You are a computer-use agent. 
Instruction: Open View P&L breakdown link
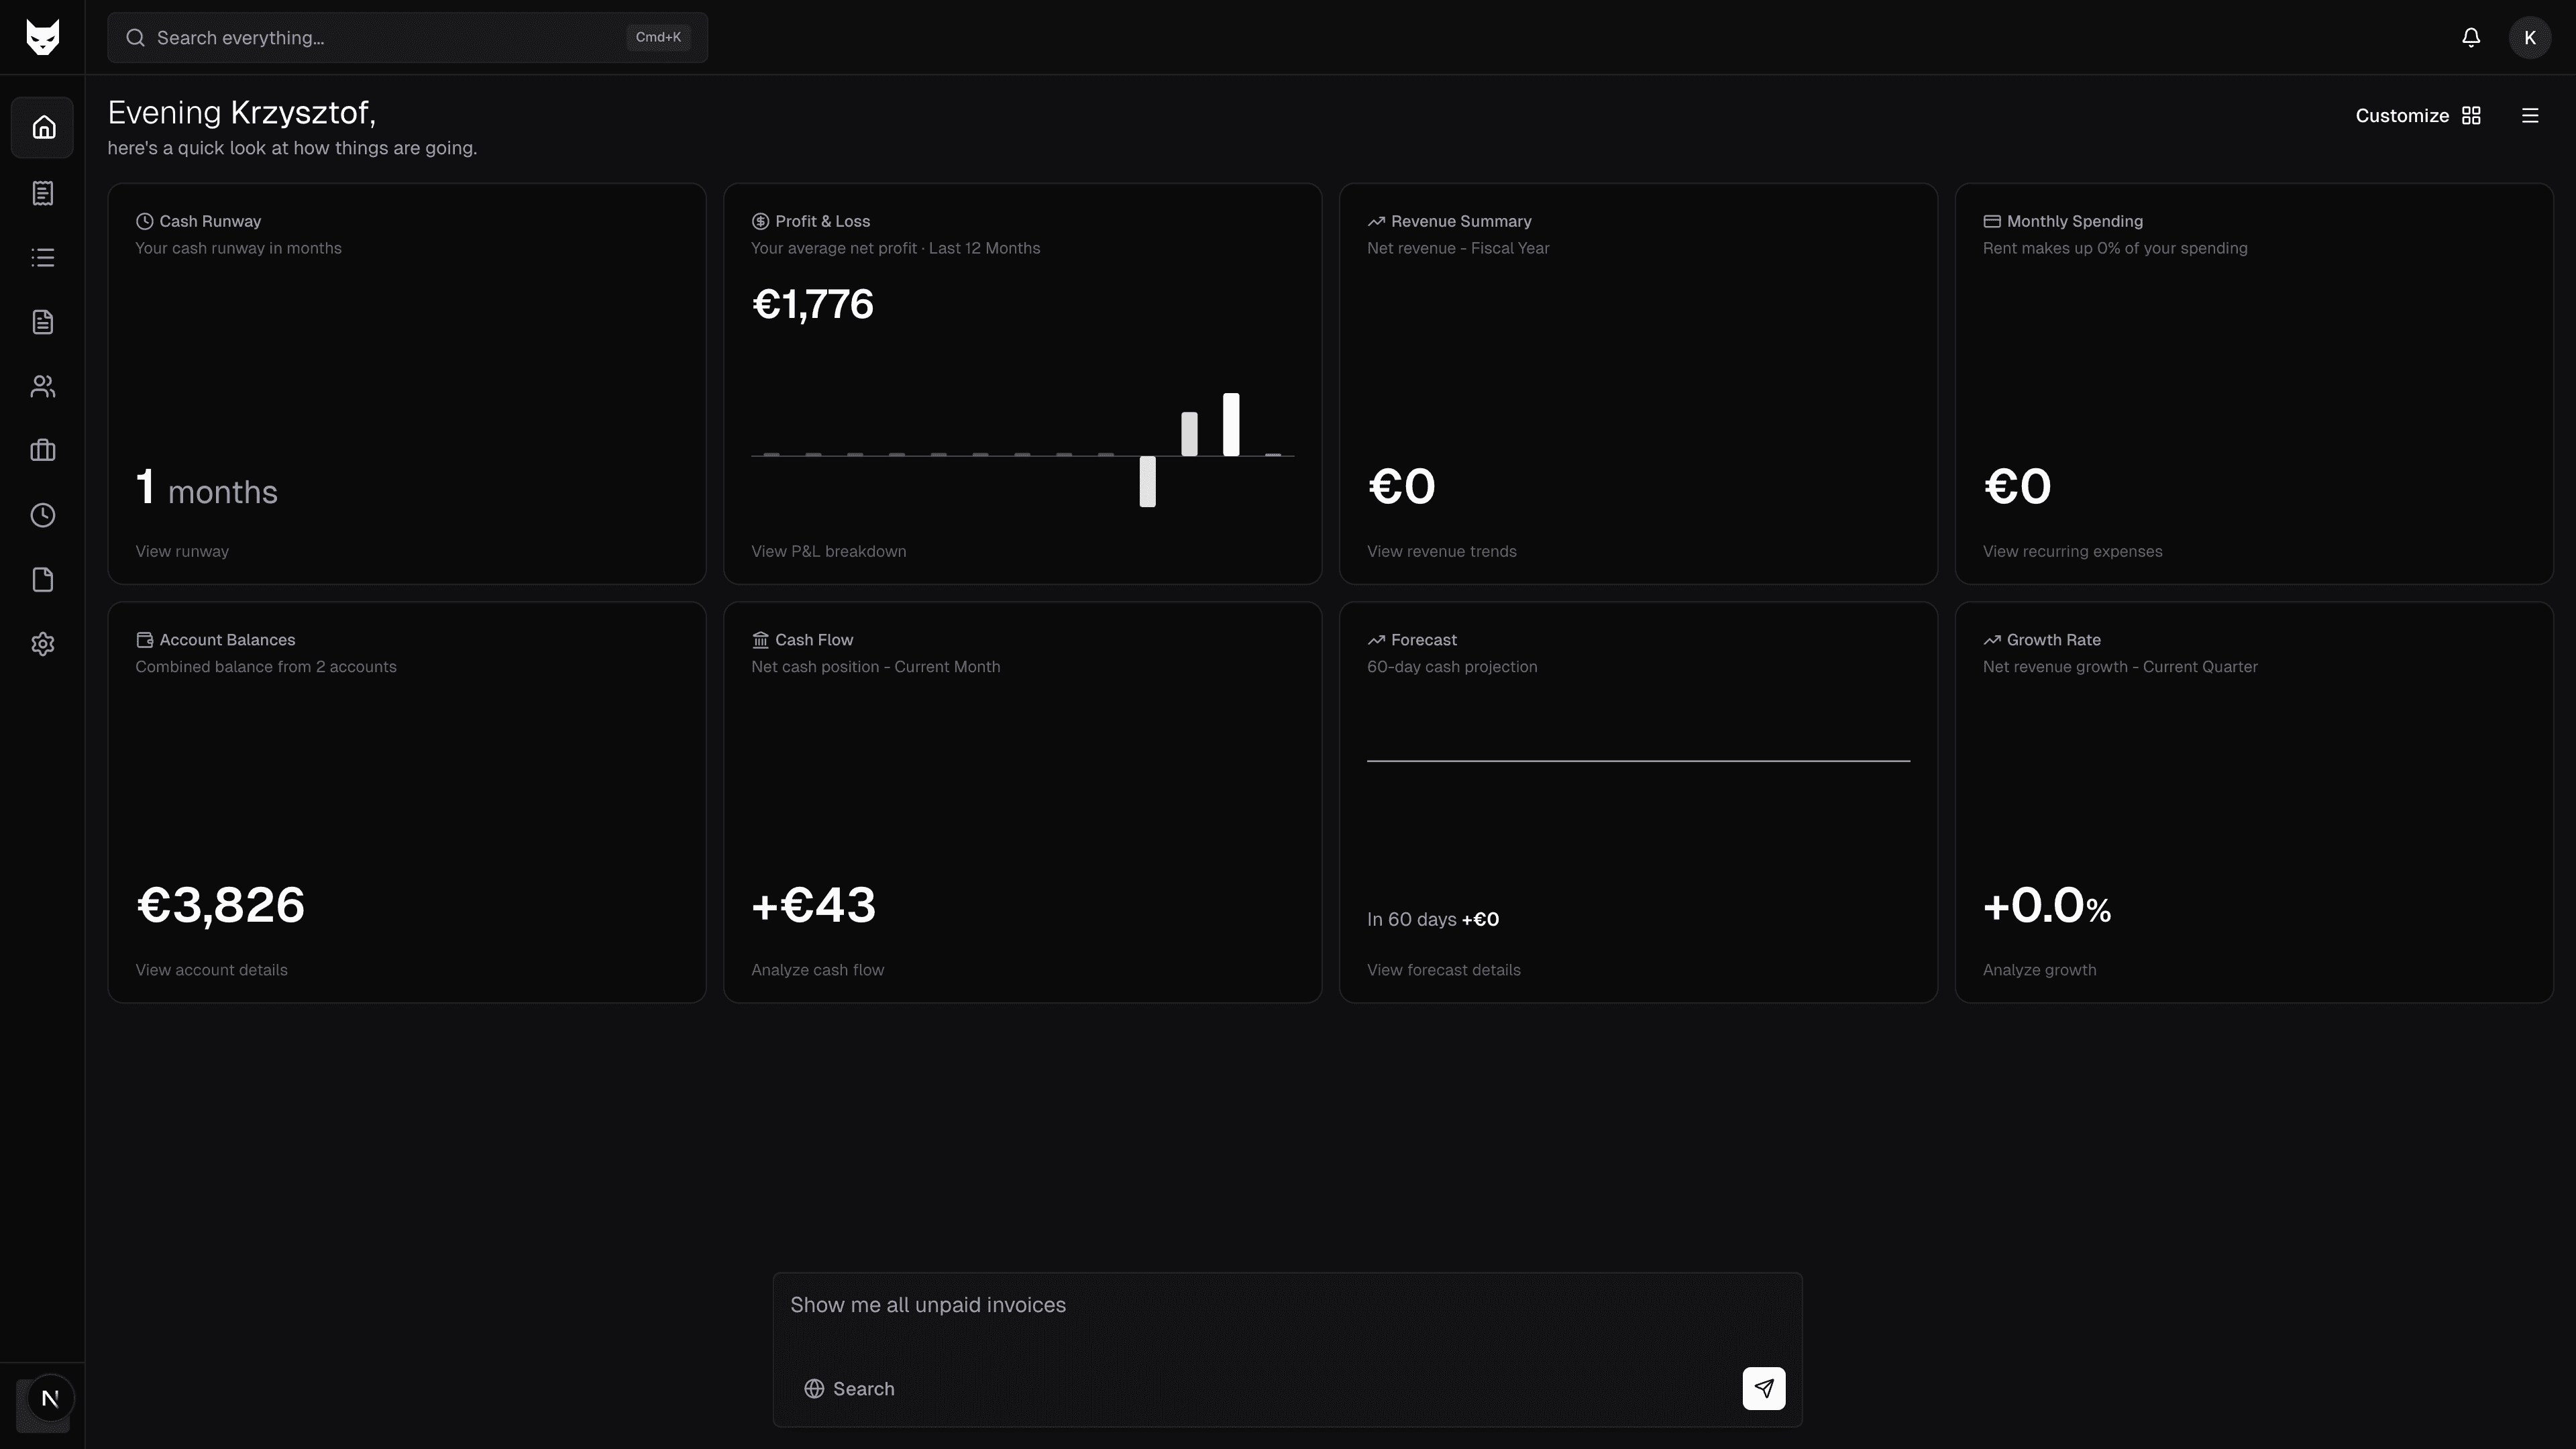click(x=828, y=551)
